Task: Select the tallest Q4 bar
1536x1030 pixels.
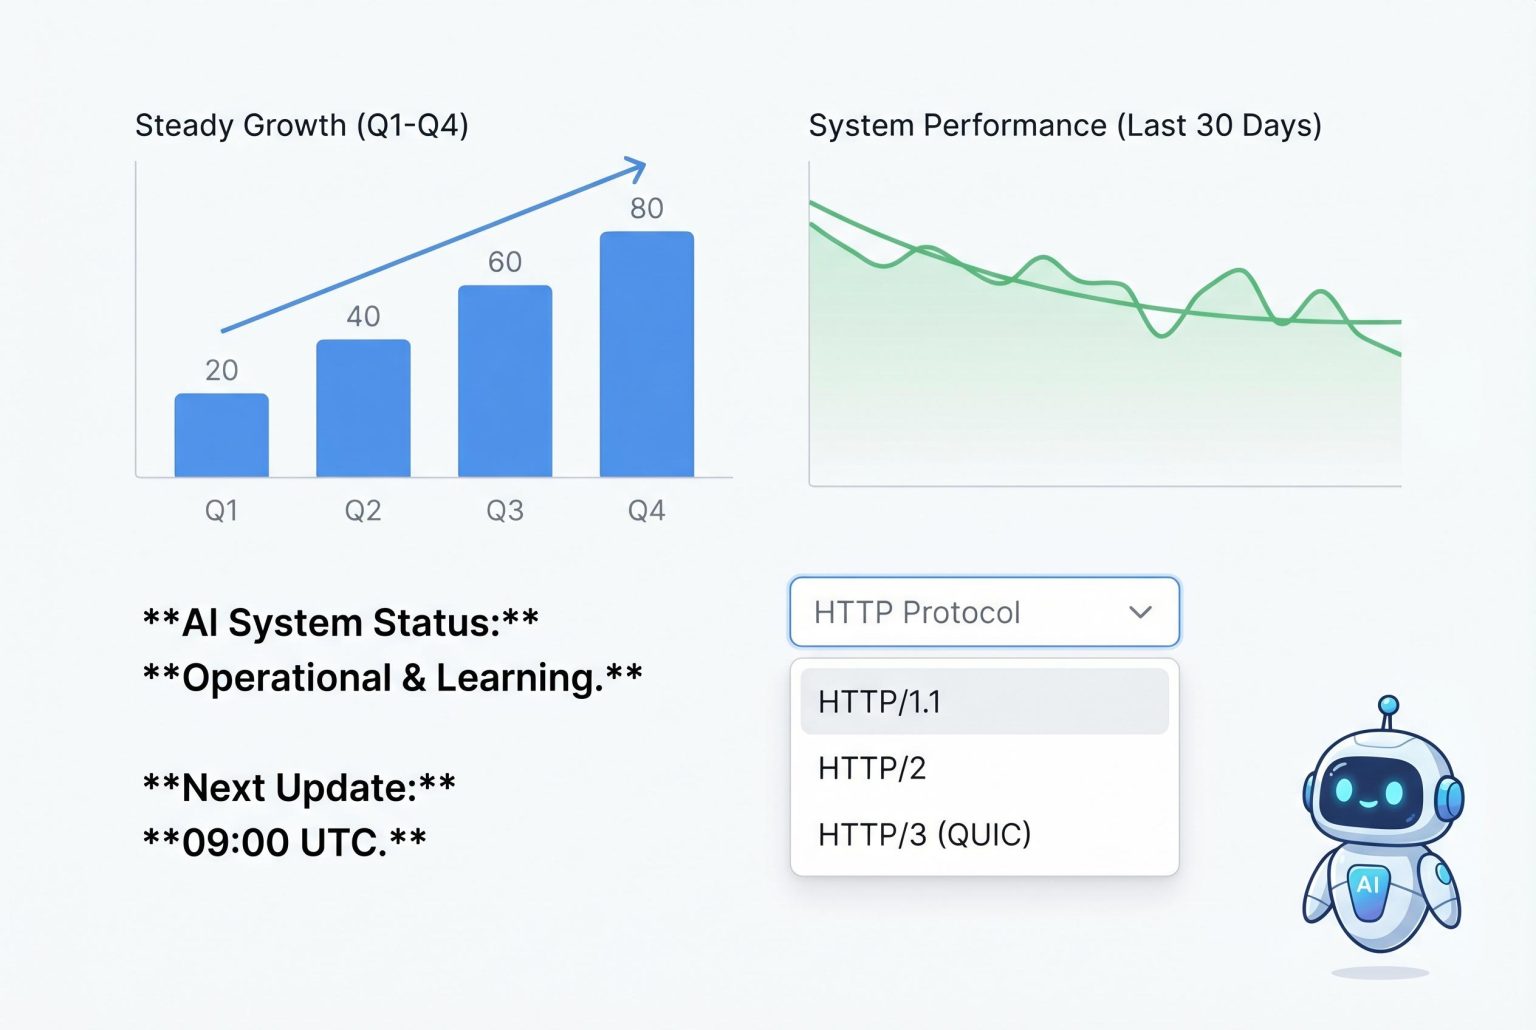Action: [647, 355]
